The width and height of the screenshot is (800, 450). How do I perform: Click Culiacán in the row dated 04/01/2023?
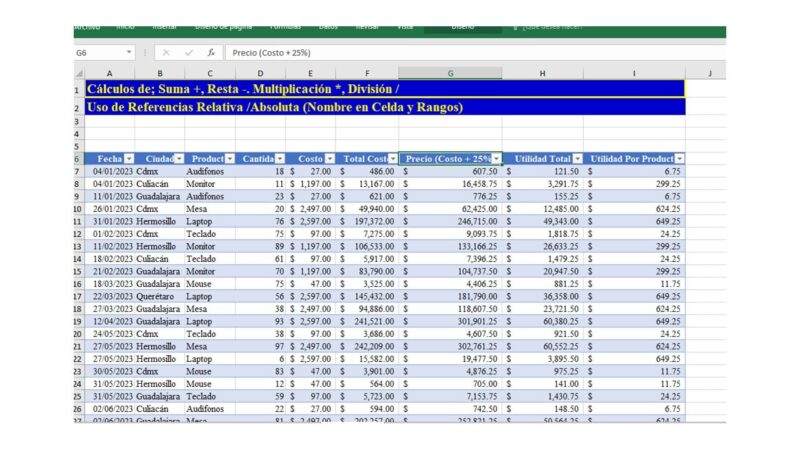coord(160,184)
